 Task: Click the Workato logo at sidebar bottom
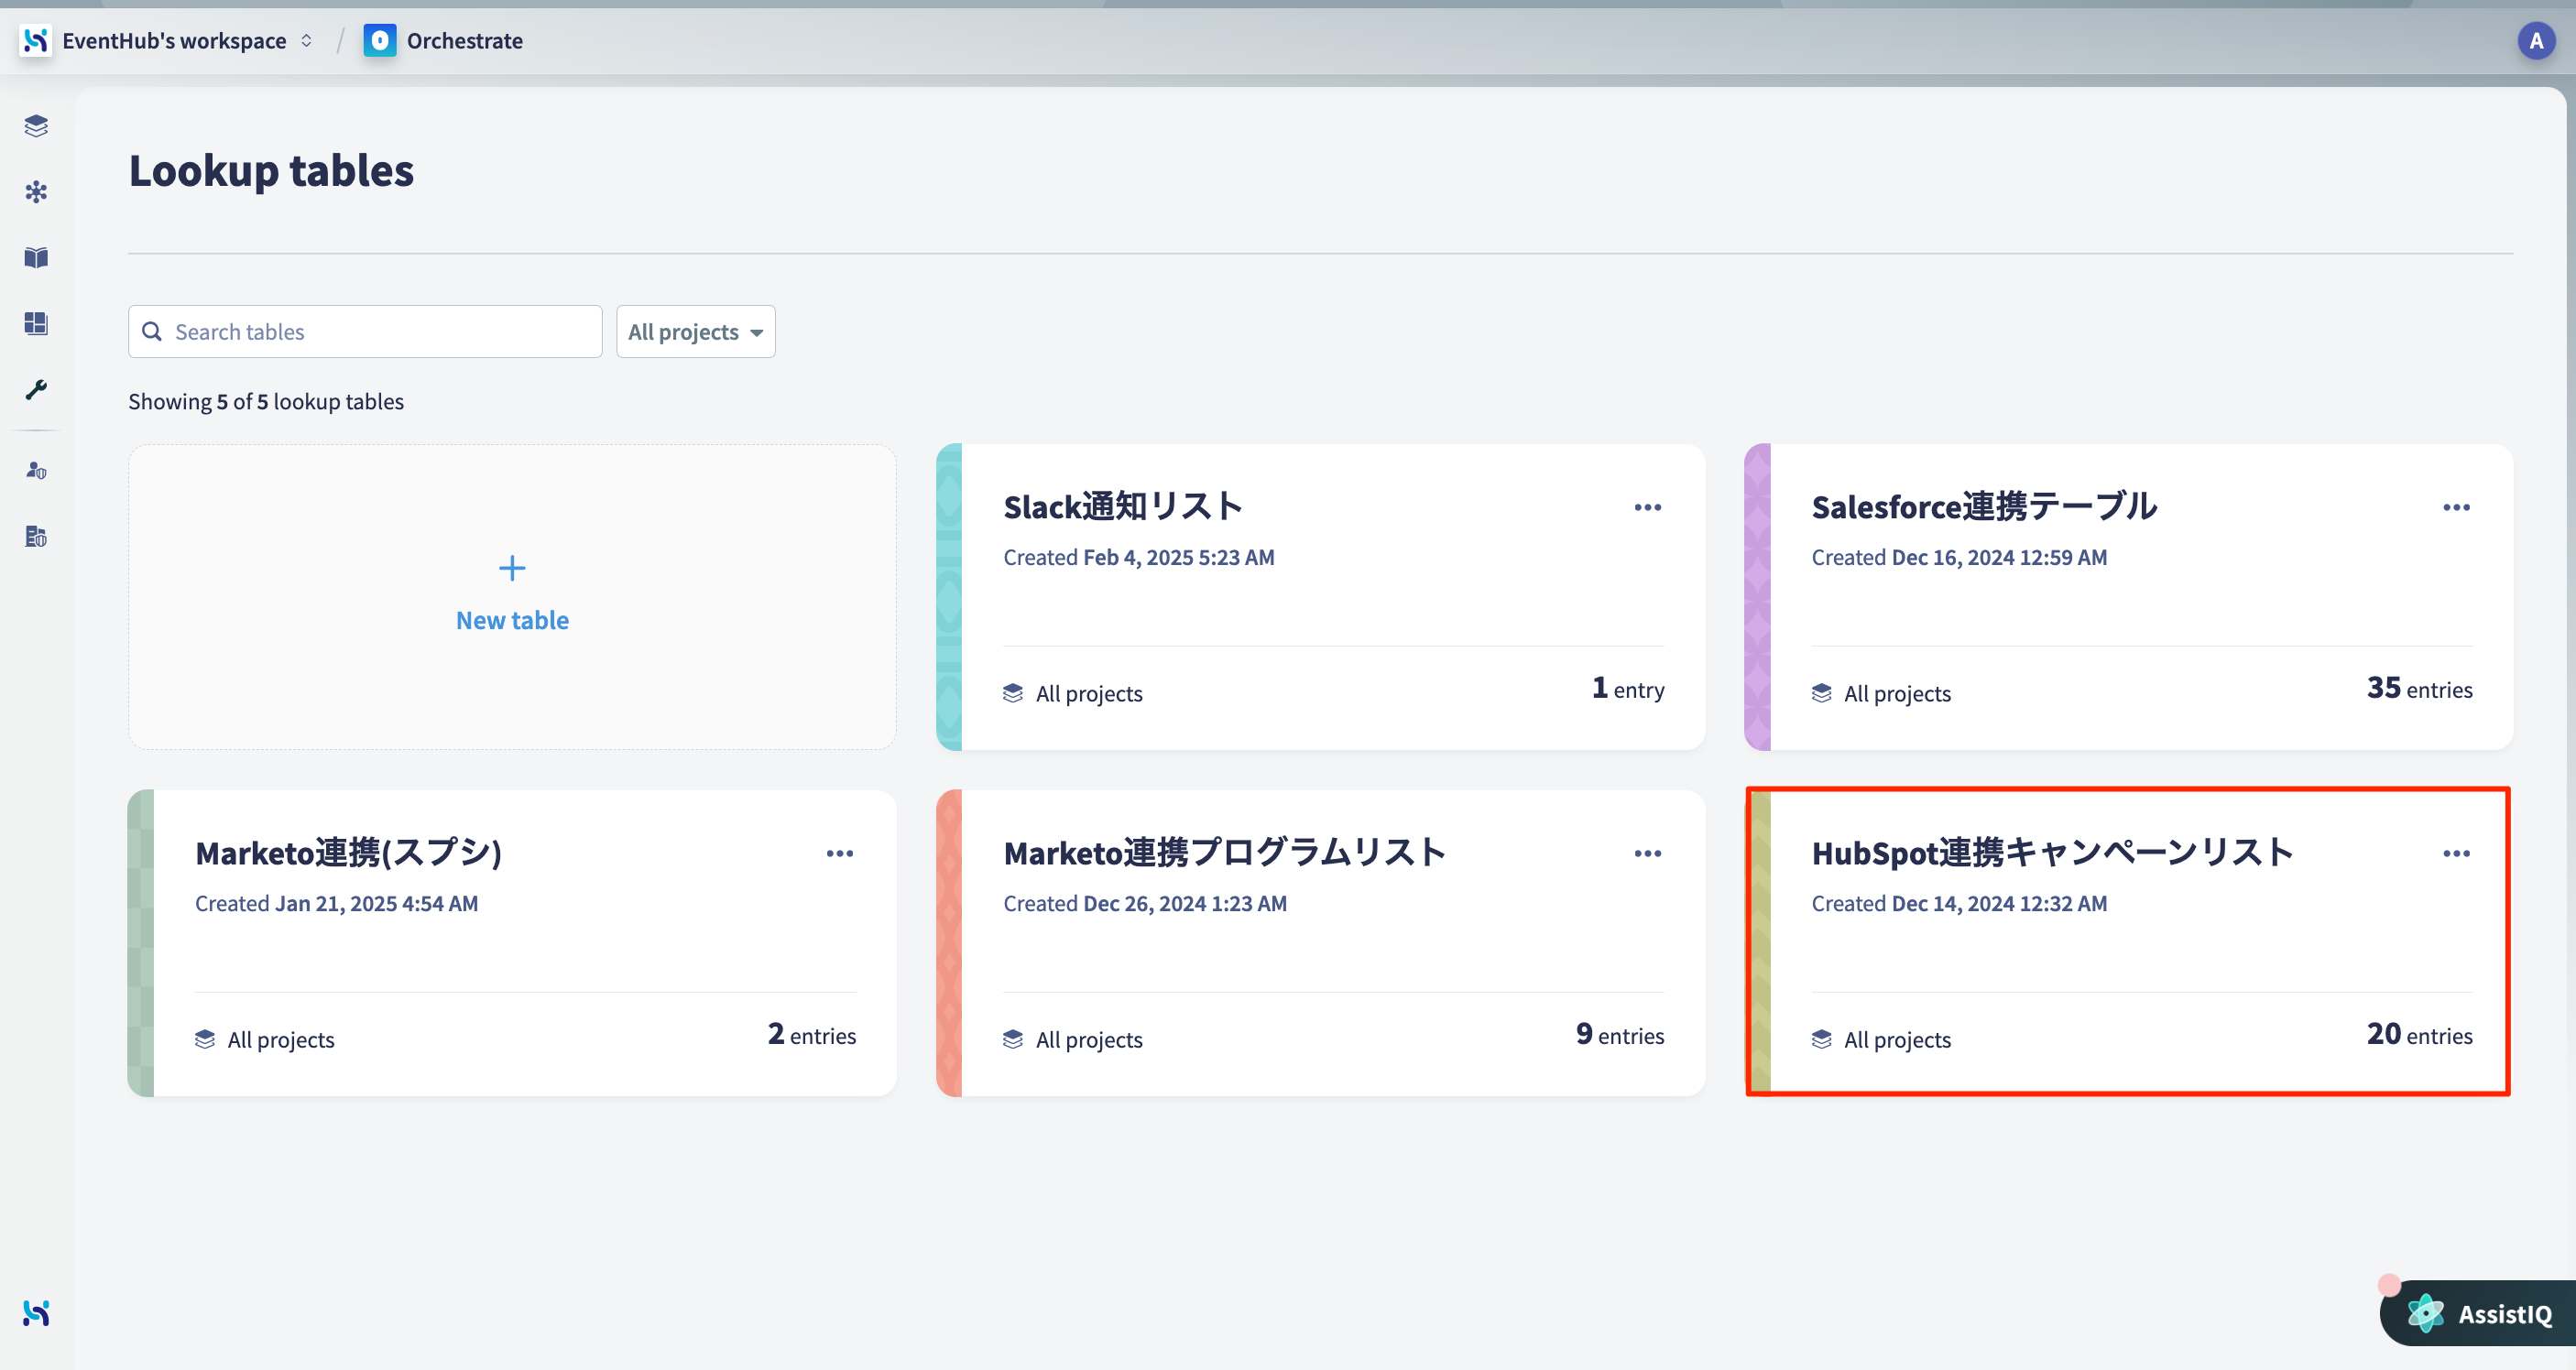(36, 1313)
